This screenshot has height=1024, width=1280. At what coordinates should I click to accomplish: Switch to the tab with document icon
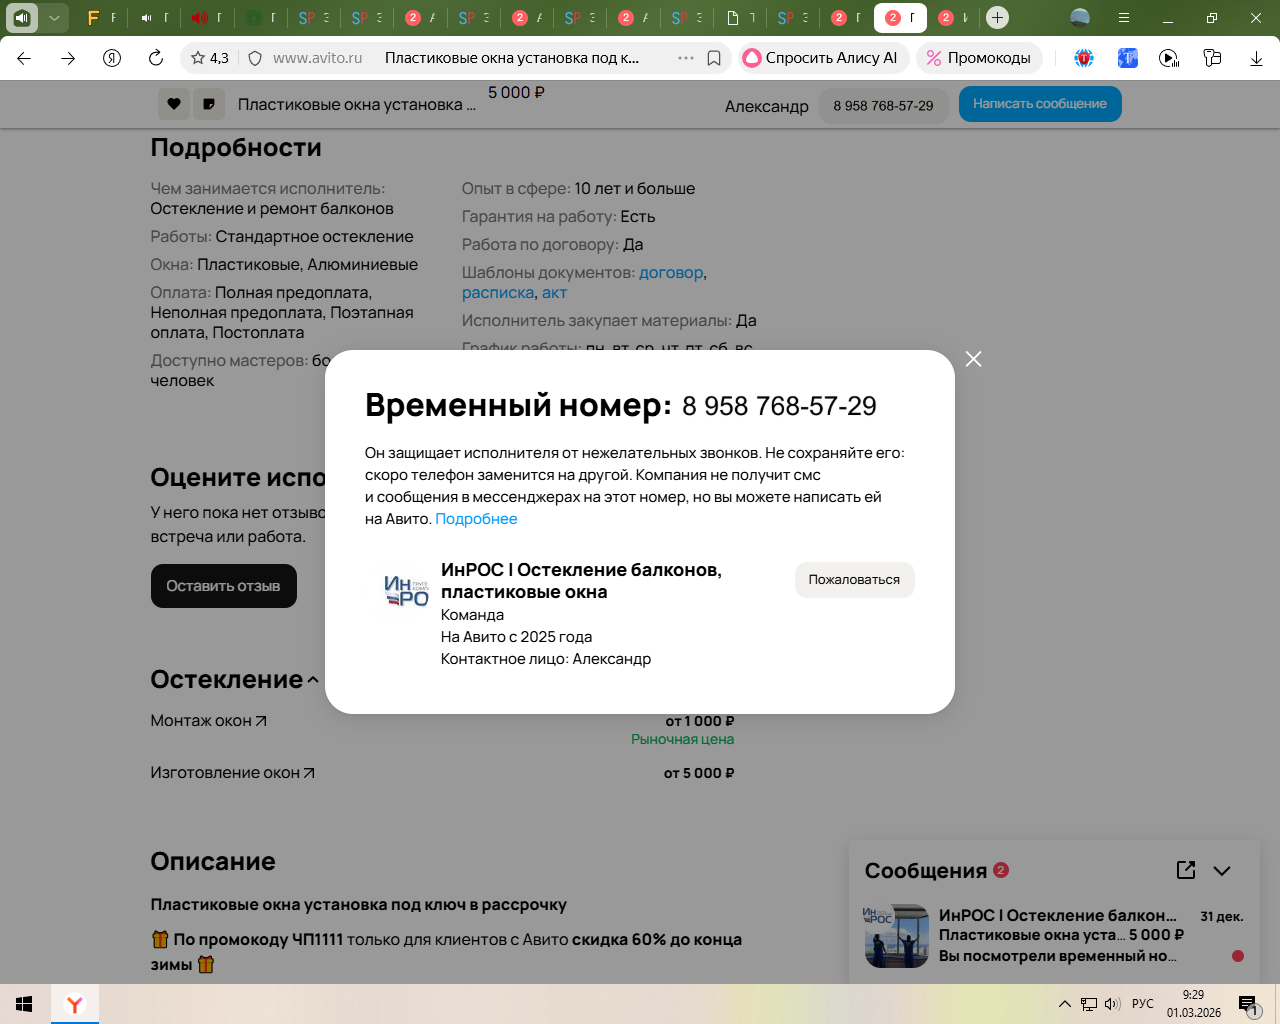click(740, 17)
